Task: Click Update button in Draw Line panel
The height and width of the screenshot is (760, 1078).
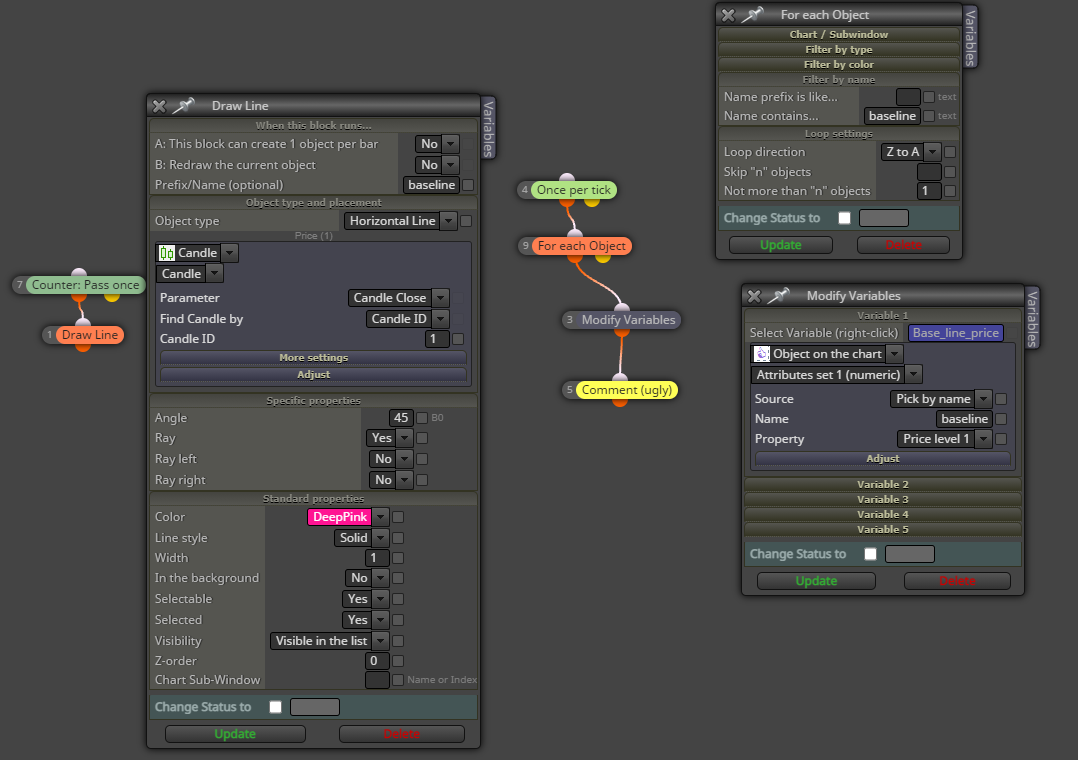Action: coord(235,734)
